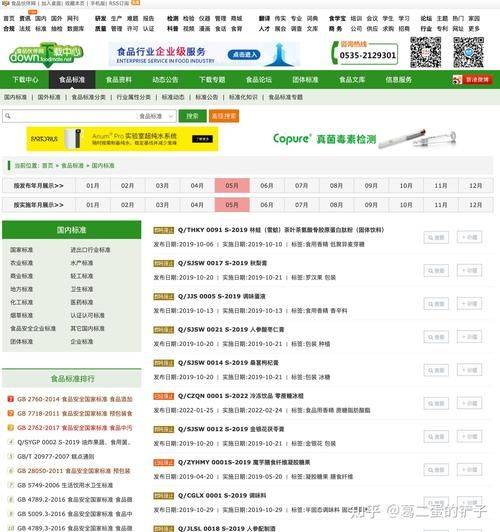Select 12月 in the 按实施年月展示 row
500x532 pixels.
tap(476, 205)
